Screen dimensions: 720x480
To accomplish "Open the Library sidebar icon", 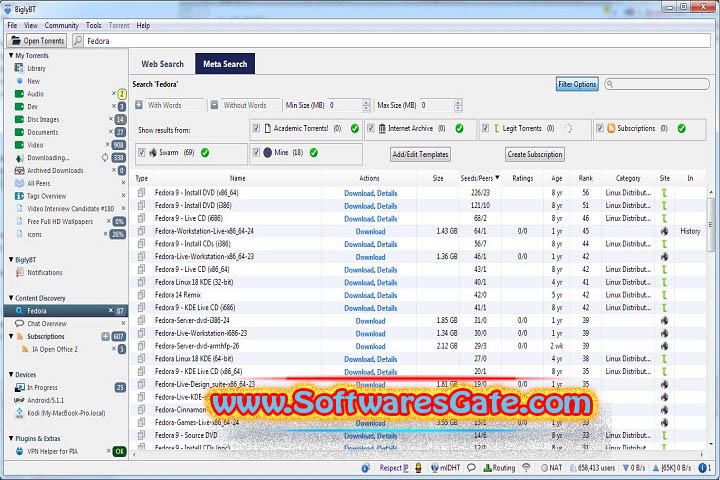I will click(19, 68).
